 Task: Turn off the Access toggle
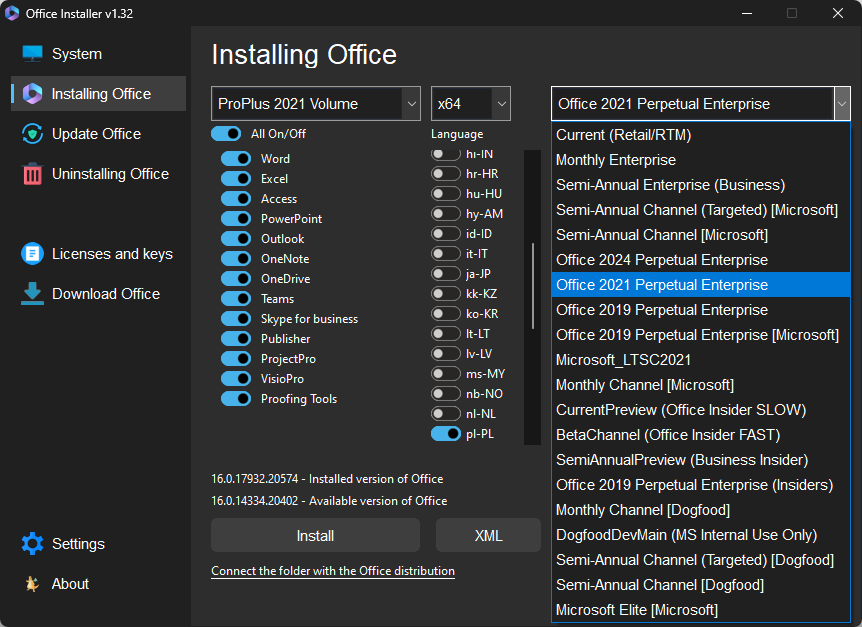236,198
